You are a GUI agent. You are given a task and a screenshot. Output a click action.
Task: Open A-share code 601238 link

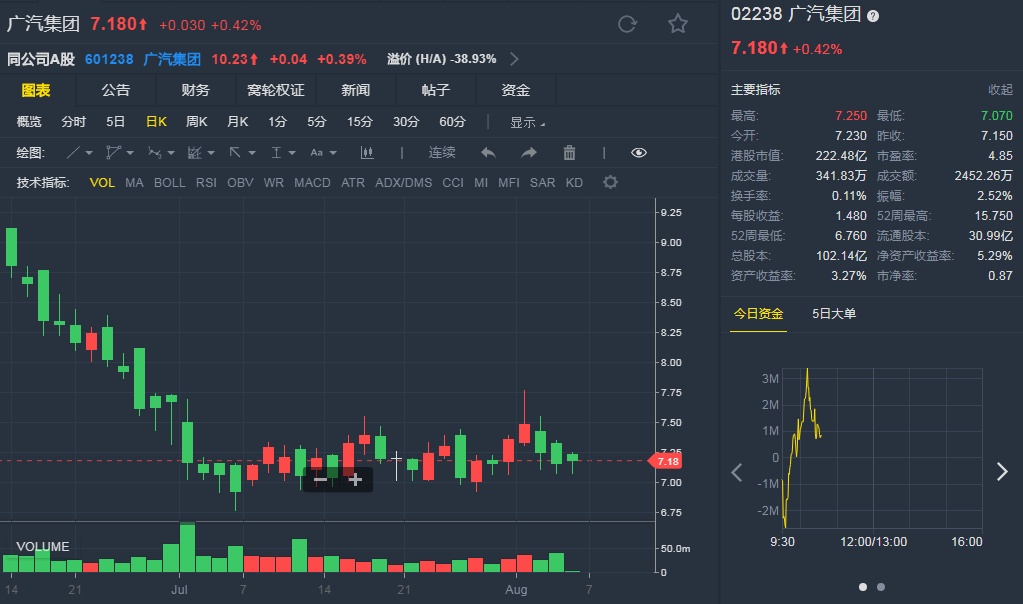pos(109,59)
